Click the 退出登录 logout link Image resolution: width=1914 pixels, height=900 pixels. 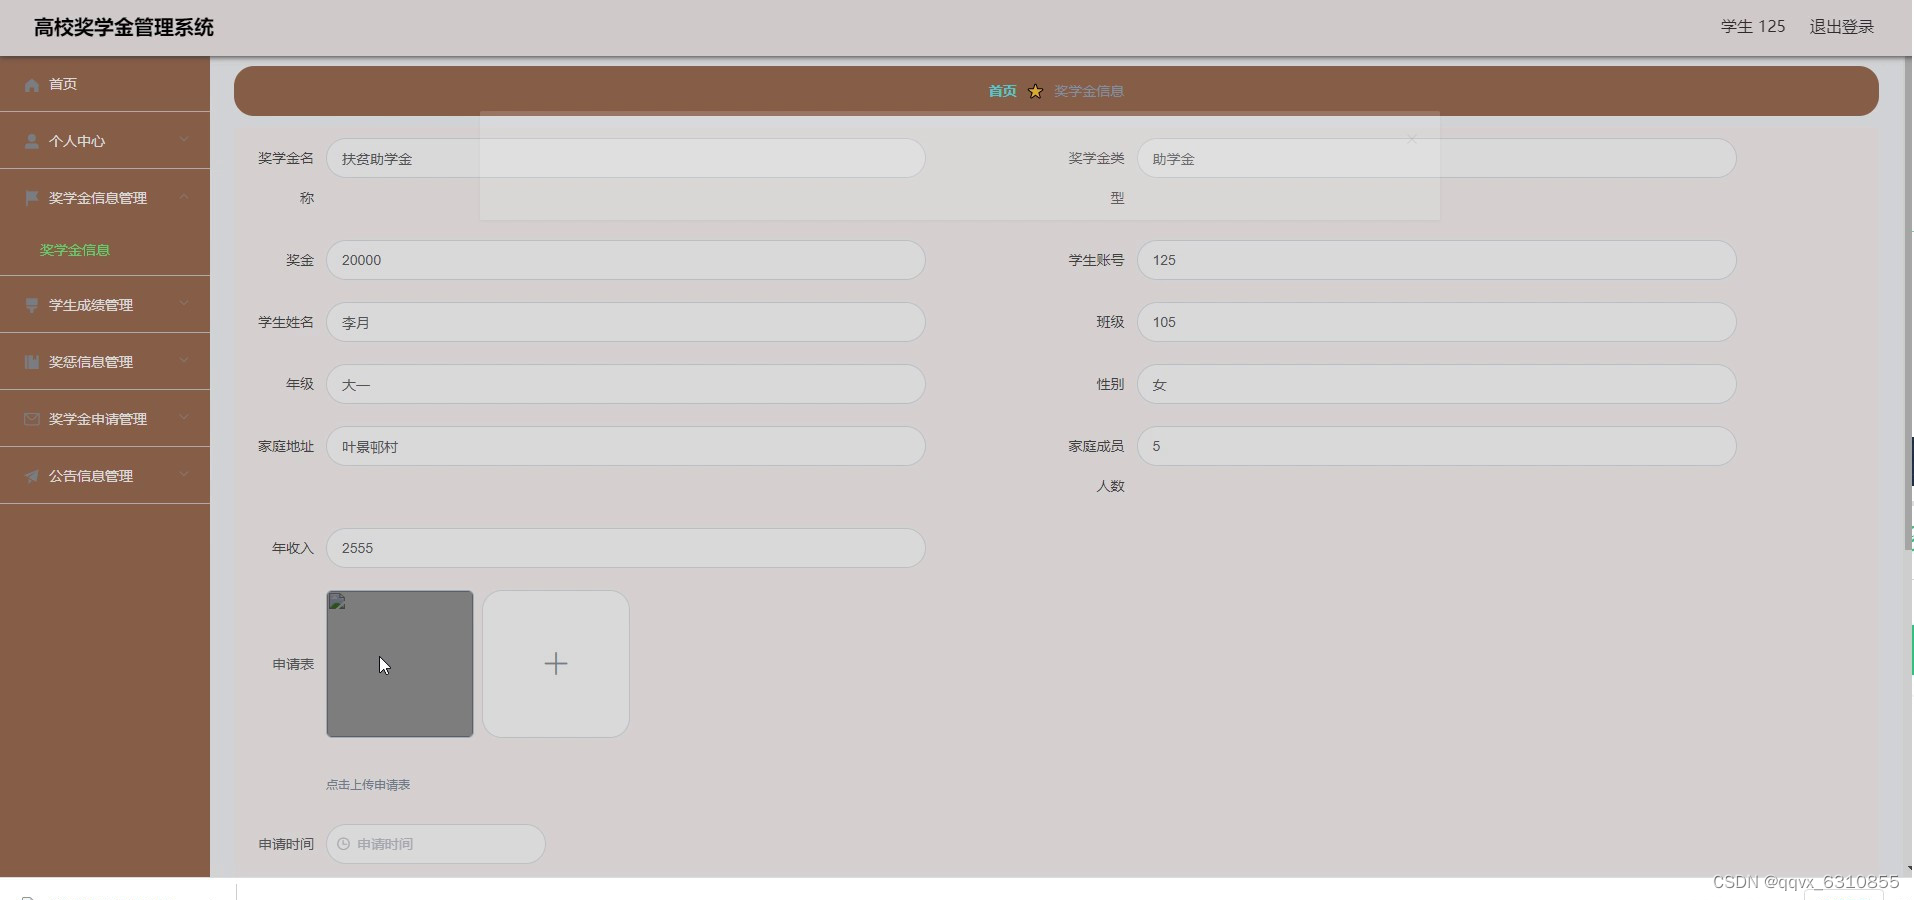[x=1841, y=27]
